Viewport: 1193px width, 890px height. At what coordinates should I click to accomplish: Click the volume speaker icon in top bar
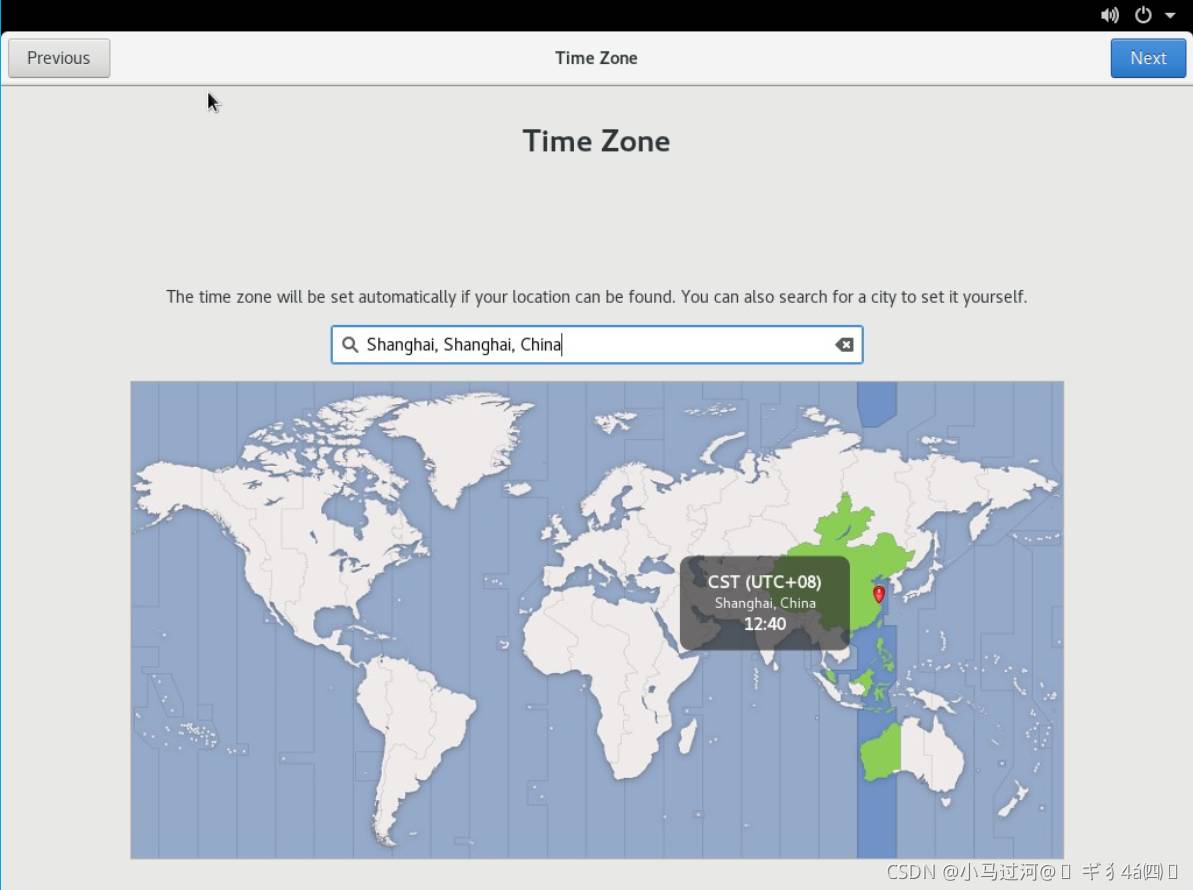[1110, 15]
